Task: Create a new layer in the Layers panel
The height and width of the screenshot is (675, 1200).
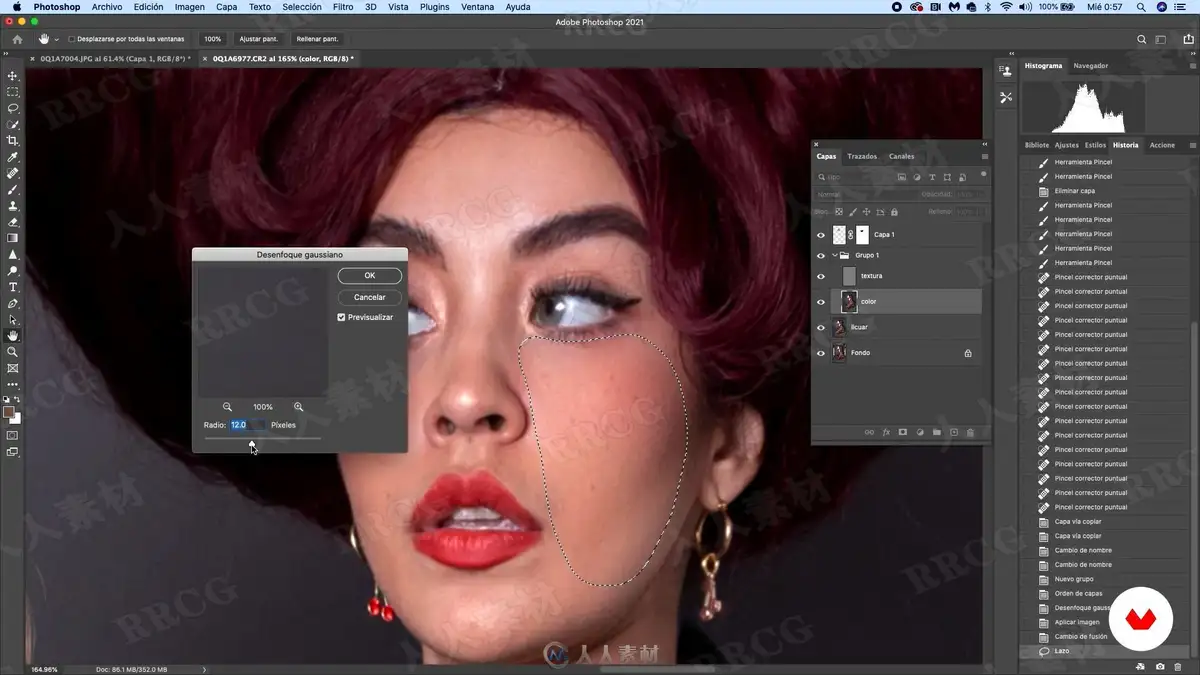Action: point(953,432)
